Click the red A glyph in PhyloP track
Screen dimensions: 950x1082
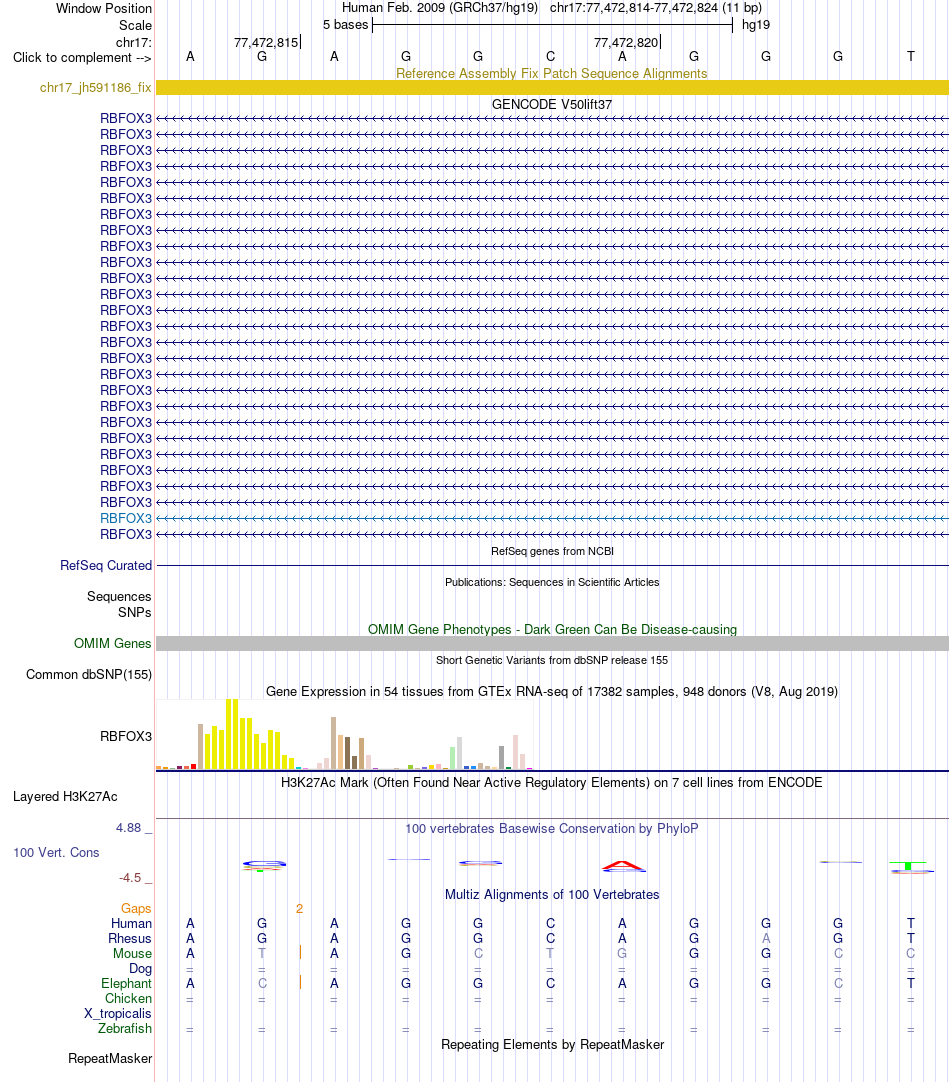[x=622, y=865]
